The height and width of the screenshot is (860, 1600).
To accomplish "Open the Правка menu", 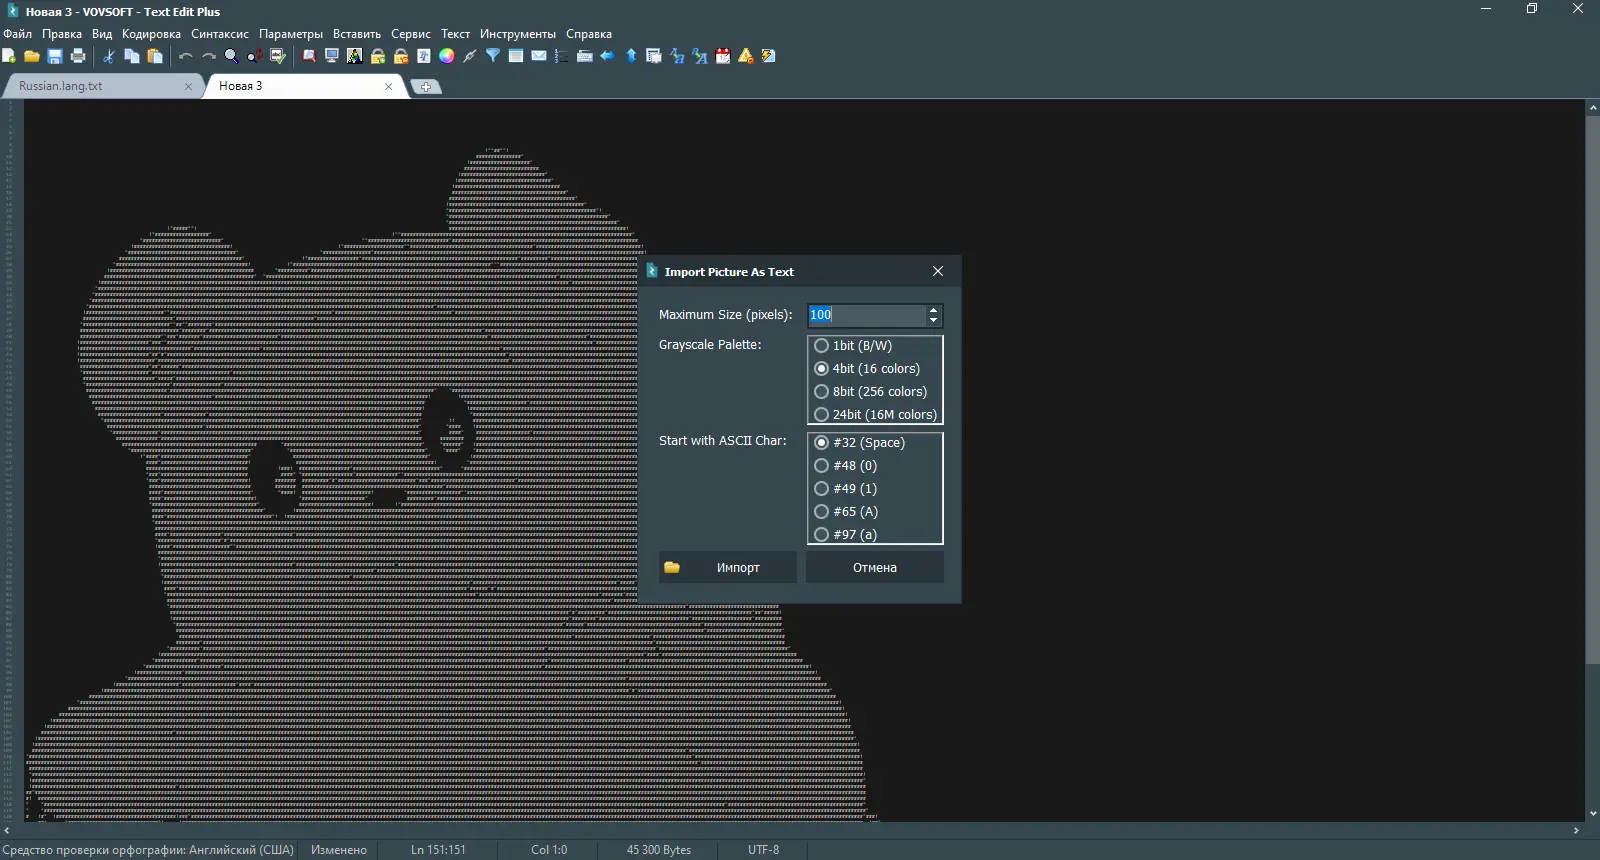I will [62, 34].
